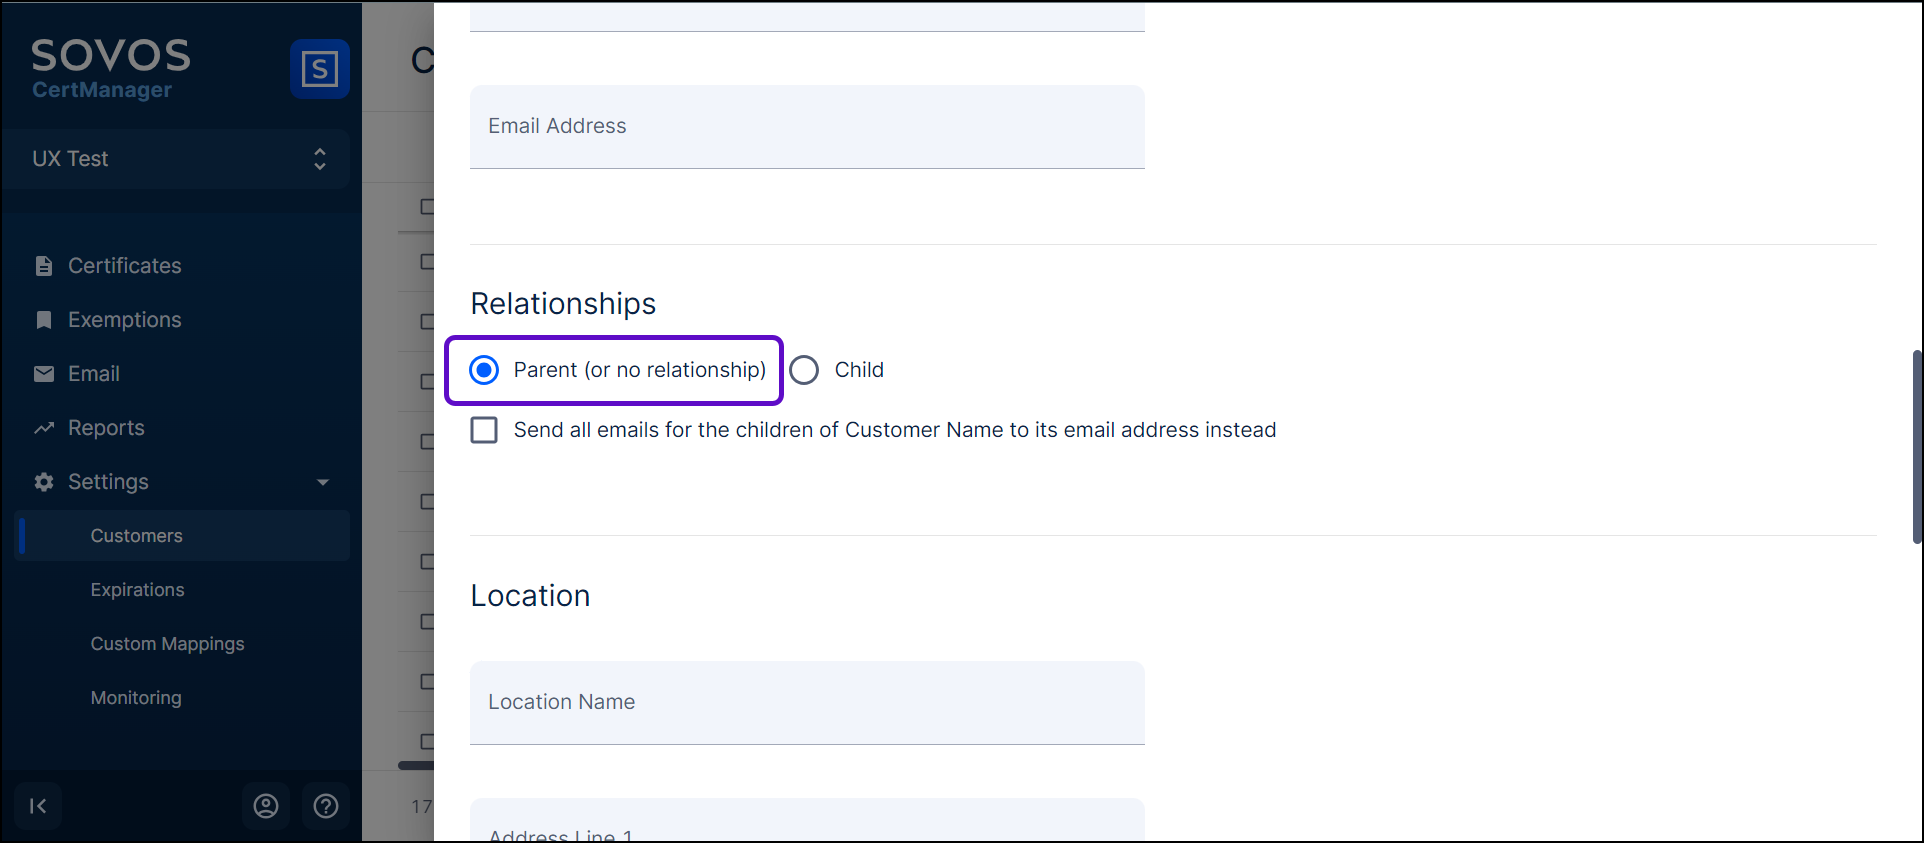Click the Sovos S logo icon
Screen dimensions: 1924x843
[x=319, y=69]
